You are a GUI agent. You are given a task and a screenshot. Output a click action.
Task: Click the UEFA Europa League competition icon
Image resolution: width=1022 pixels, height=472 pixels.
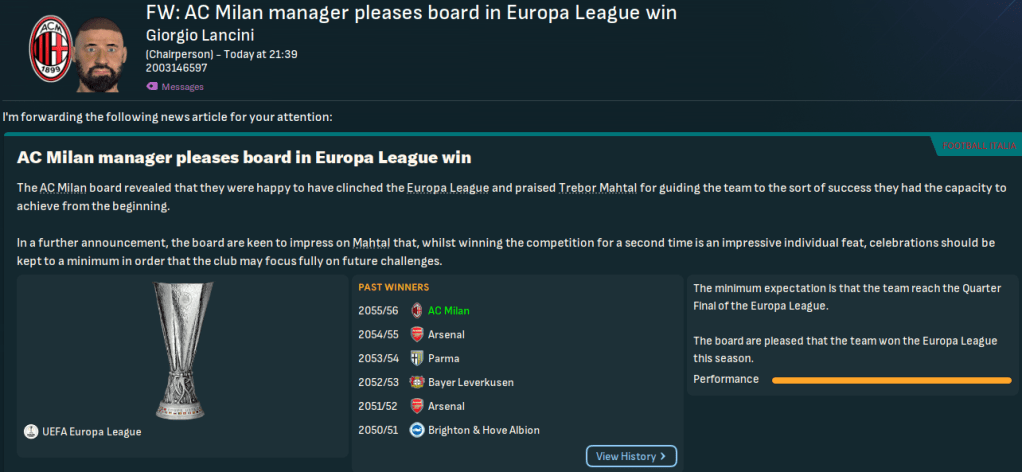tap(30, 432)
